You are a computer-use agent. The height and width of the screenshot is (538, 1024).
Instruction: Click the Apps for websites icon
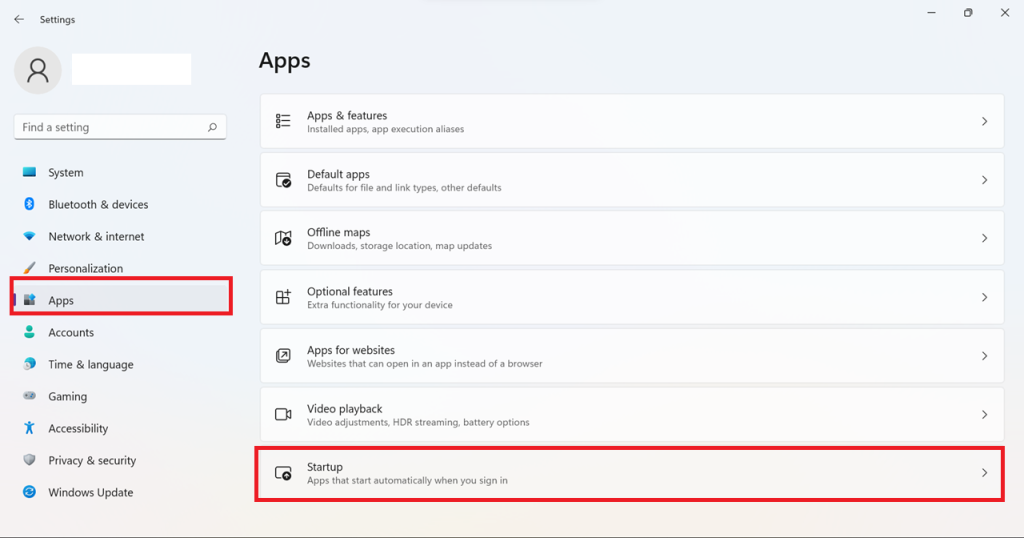pos(283,356)
